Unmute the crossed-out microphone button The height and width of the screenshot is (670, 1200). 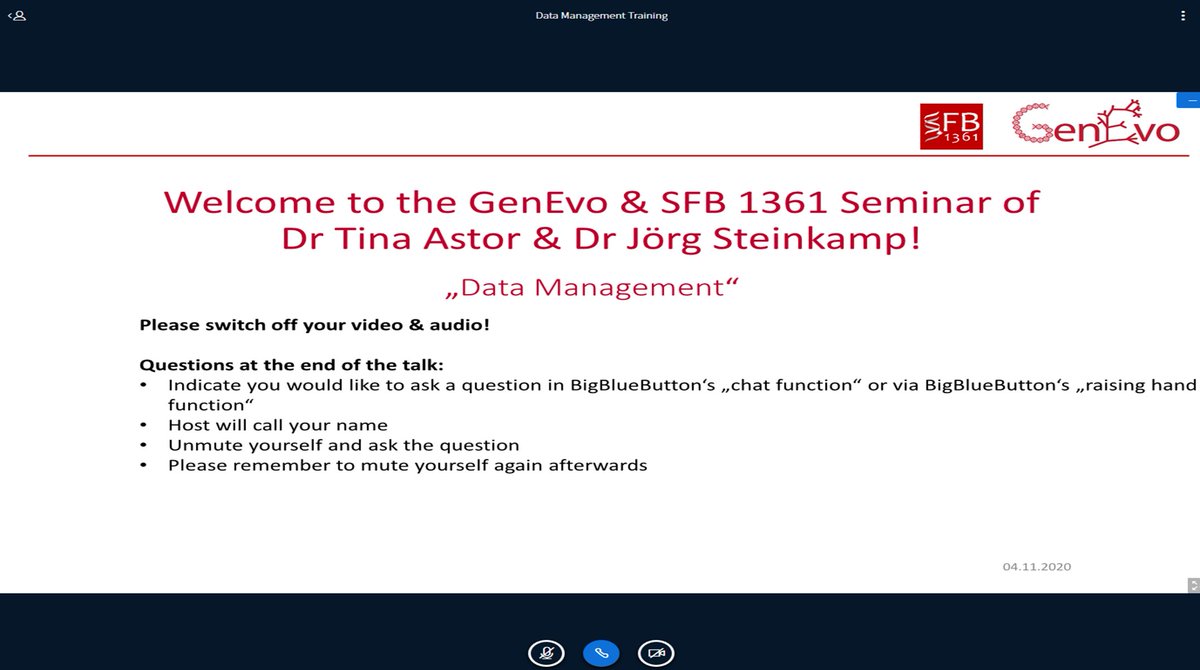tap(546, 653)
